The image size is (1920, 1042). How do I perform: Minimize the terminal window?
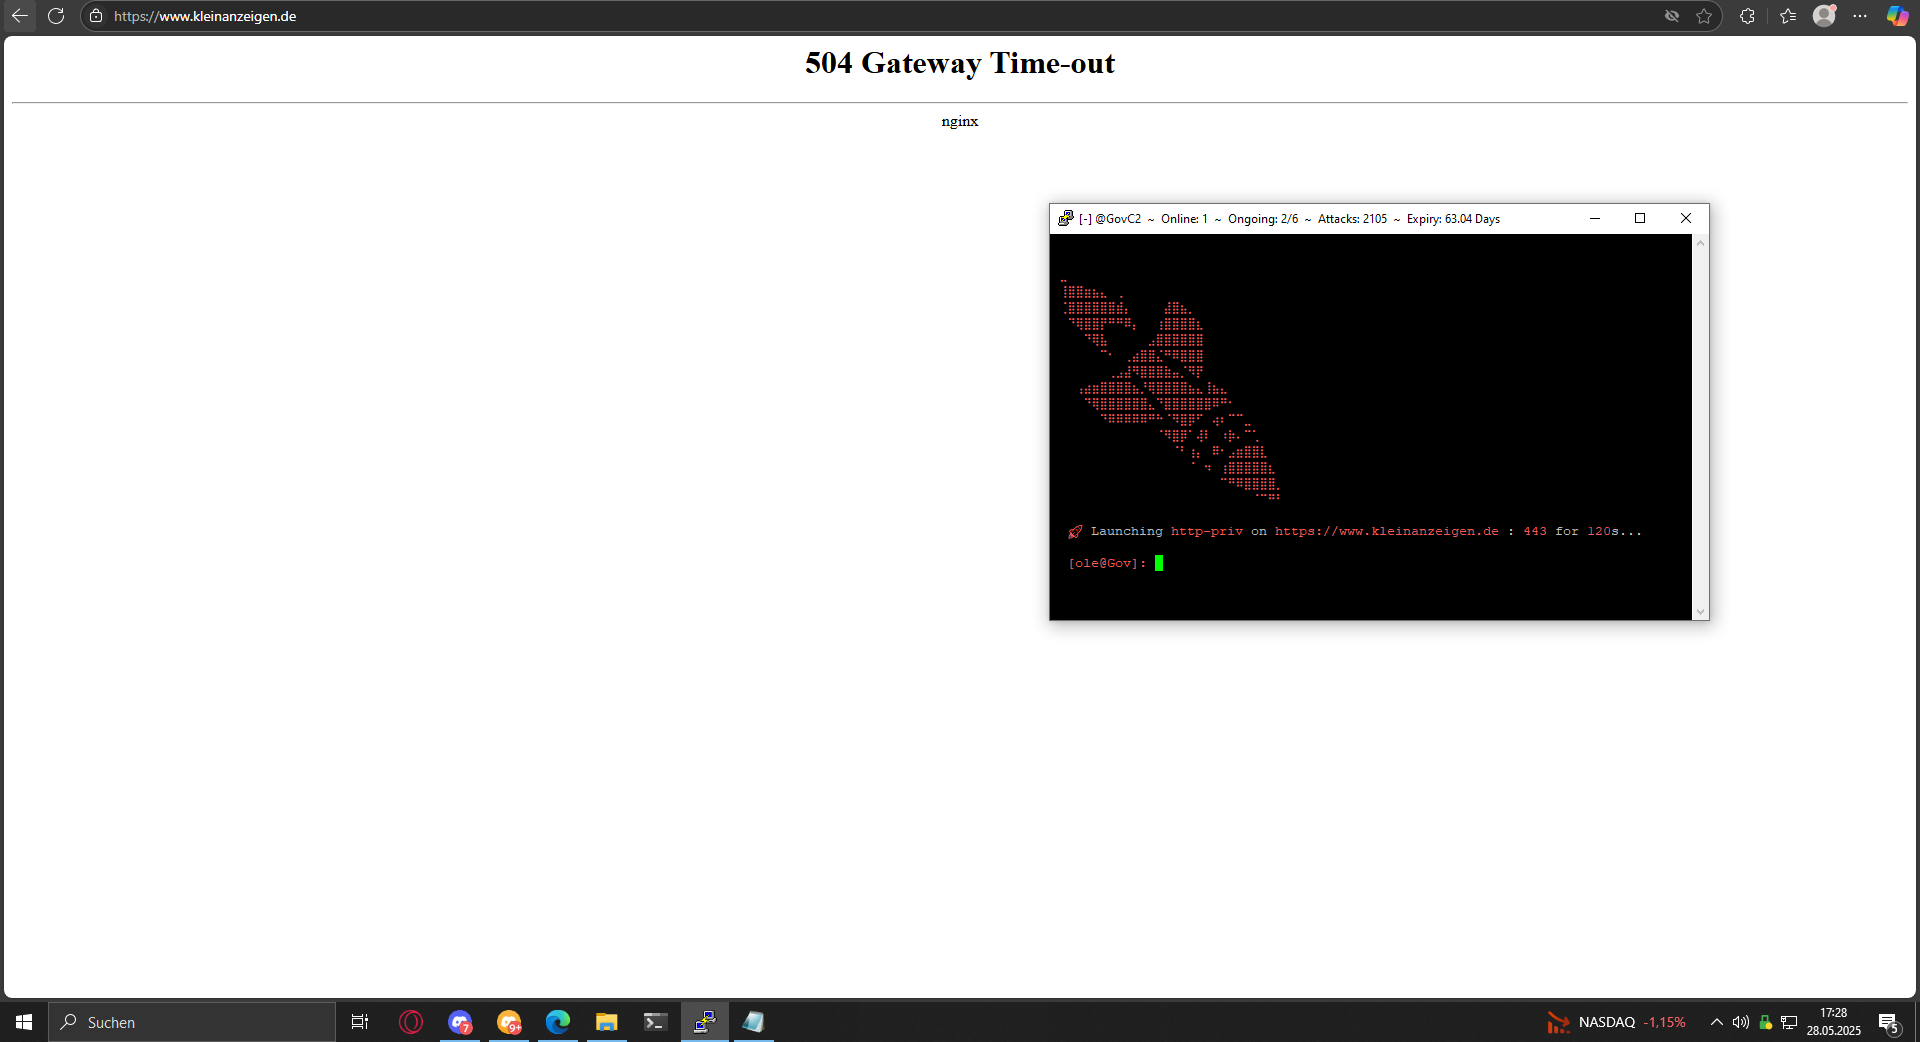tap(1595, 218)
